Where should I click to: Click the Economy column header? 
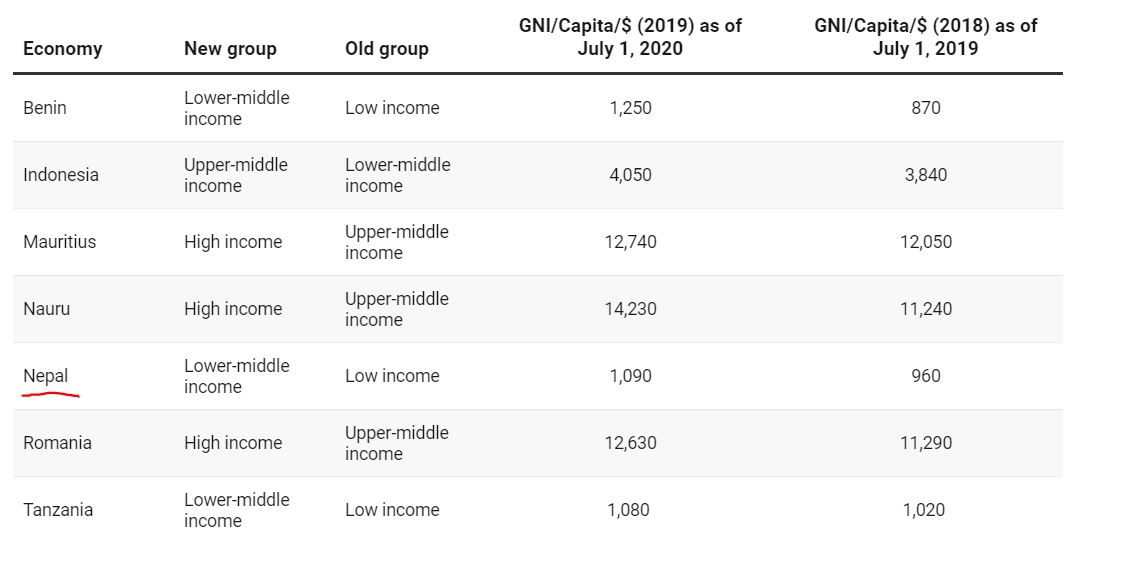click(x=62, y=48)
